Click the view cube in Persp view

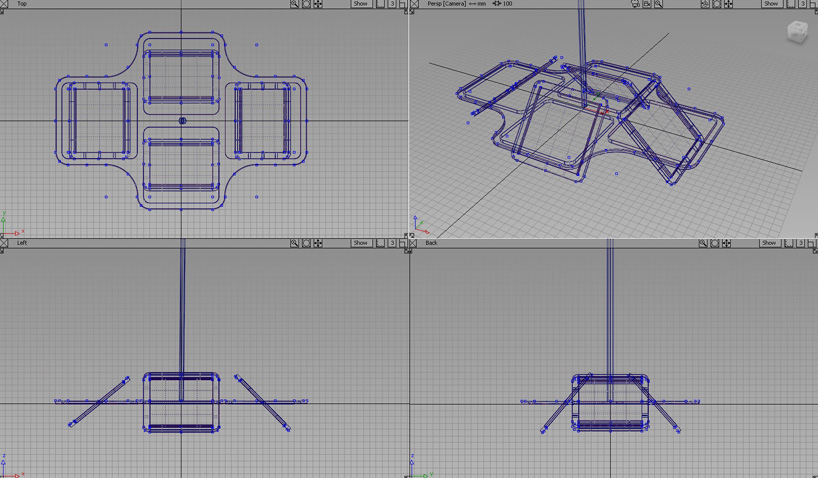(797, 31)
